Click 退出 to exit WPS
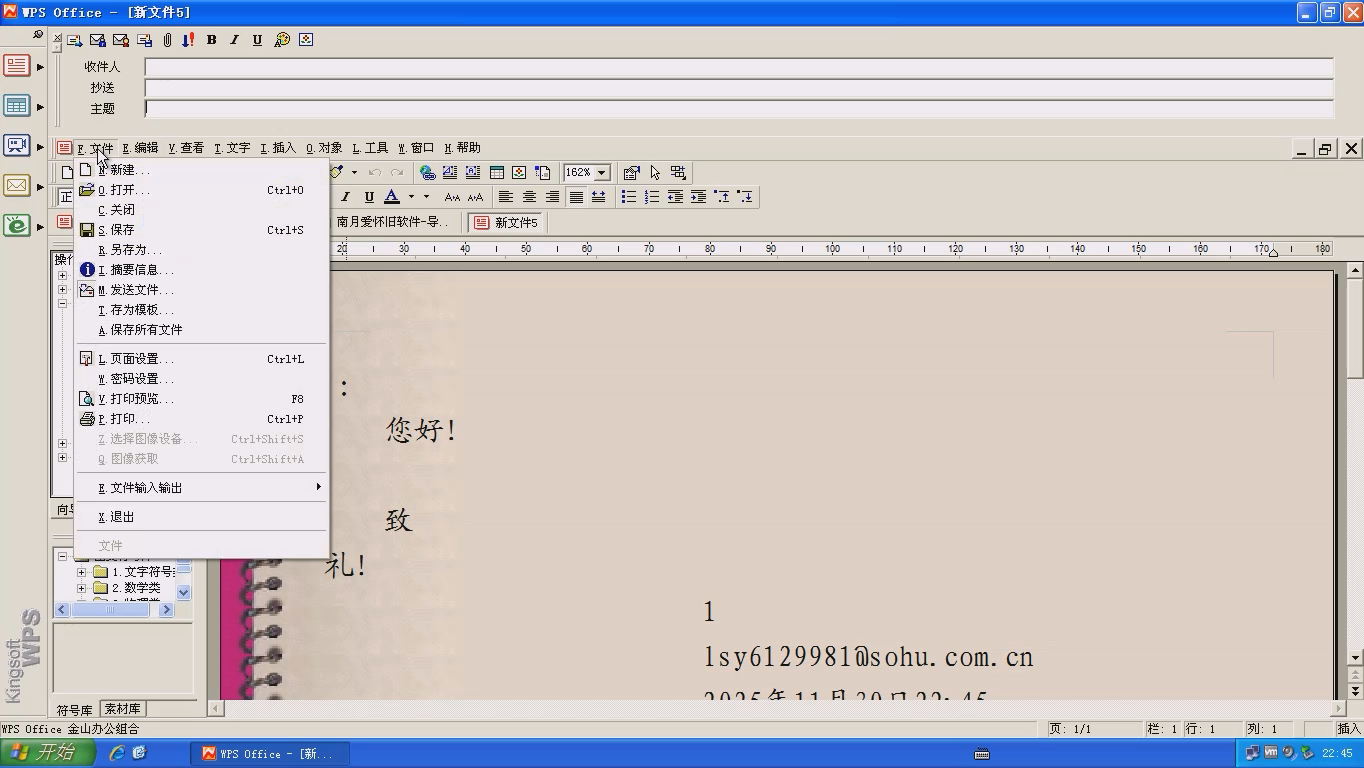This screenshot has width=1364, height=768. [202, 517]
